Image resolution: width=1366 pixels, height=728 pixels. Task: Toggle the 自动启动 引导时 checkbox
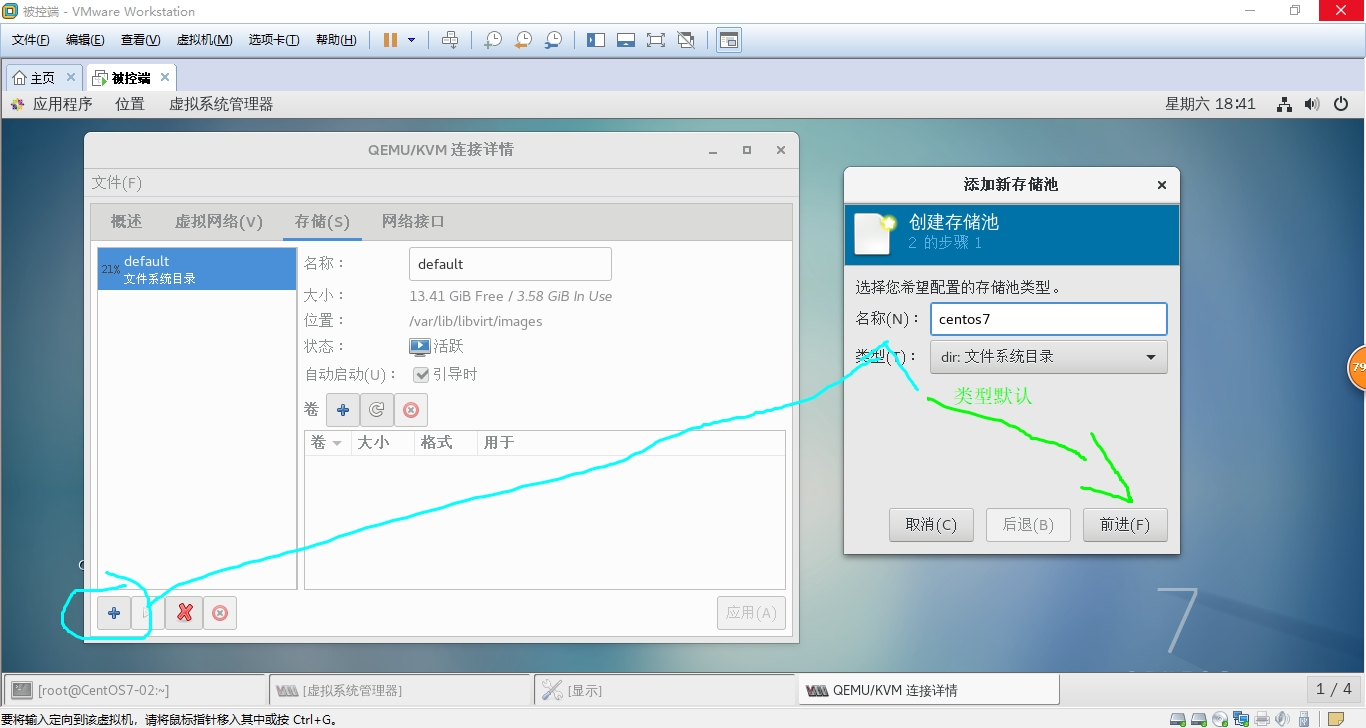(421, 375)
